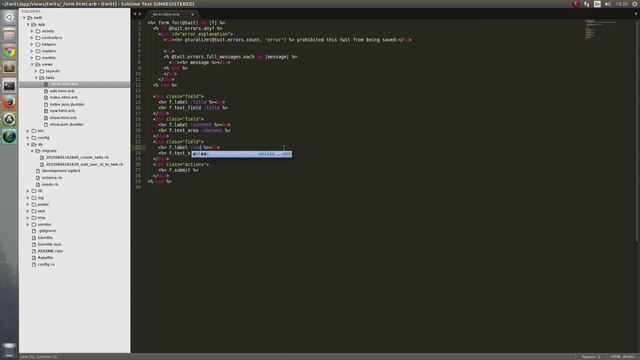Select _form.html.erb in the sidebar

(75, 84)
